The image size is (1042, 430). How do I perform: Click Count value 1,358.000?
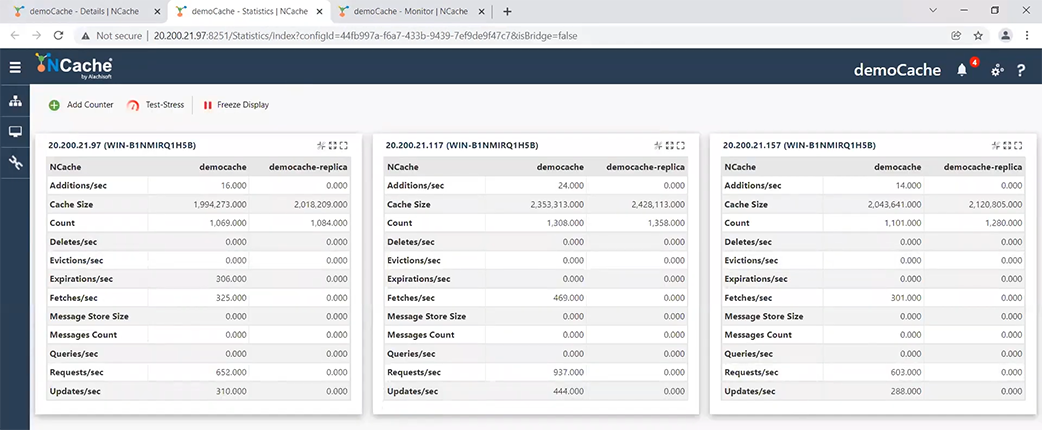click(x=667, y=223)
